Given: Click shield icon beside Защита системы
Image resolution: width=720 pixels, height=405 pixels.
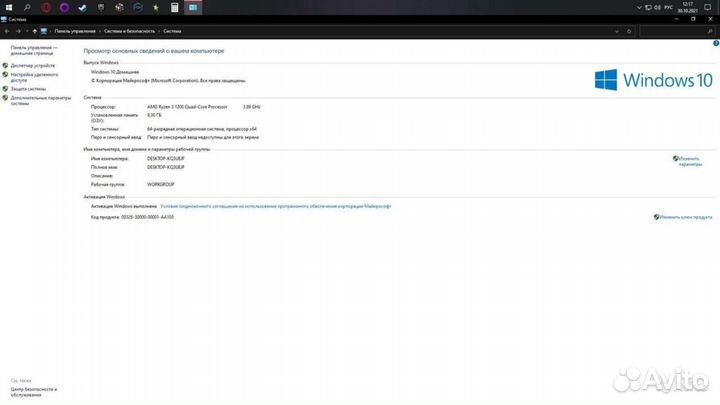Looking at the screenshot, I should 6,89.
